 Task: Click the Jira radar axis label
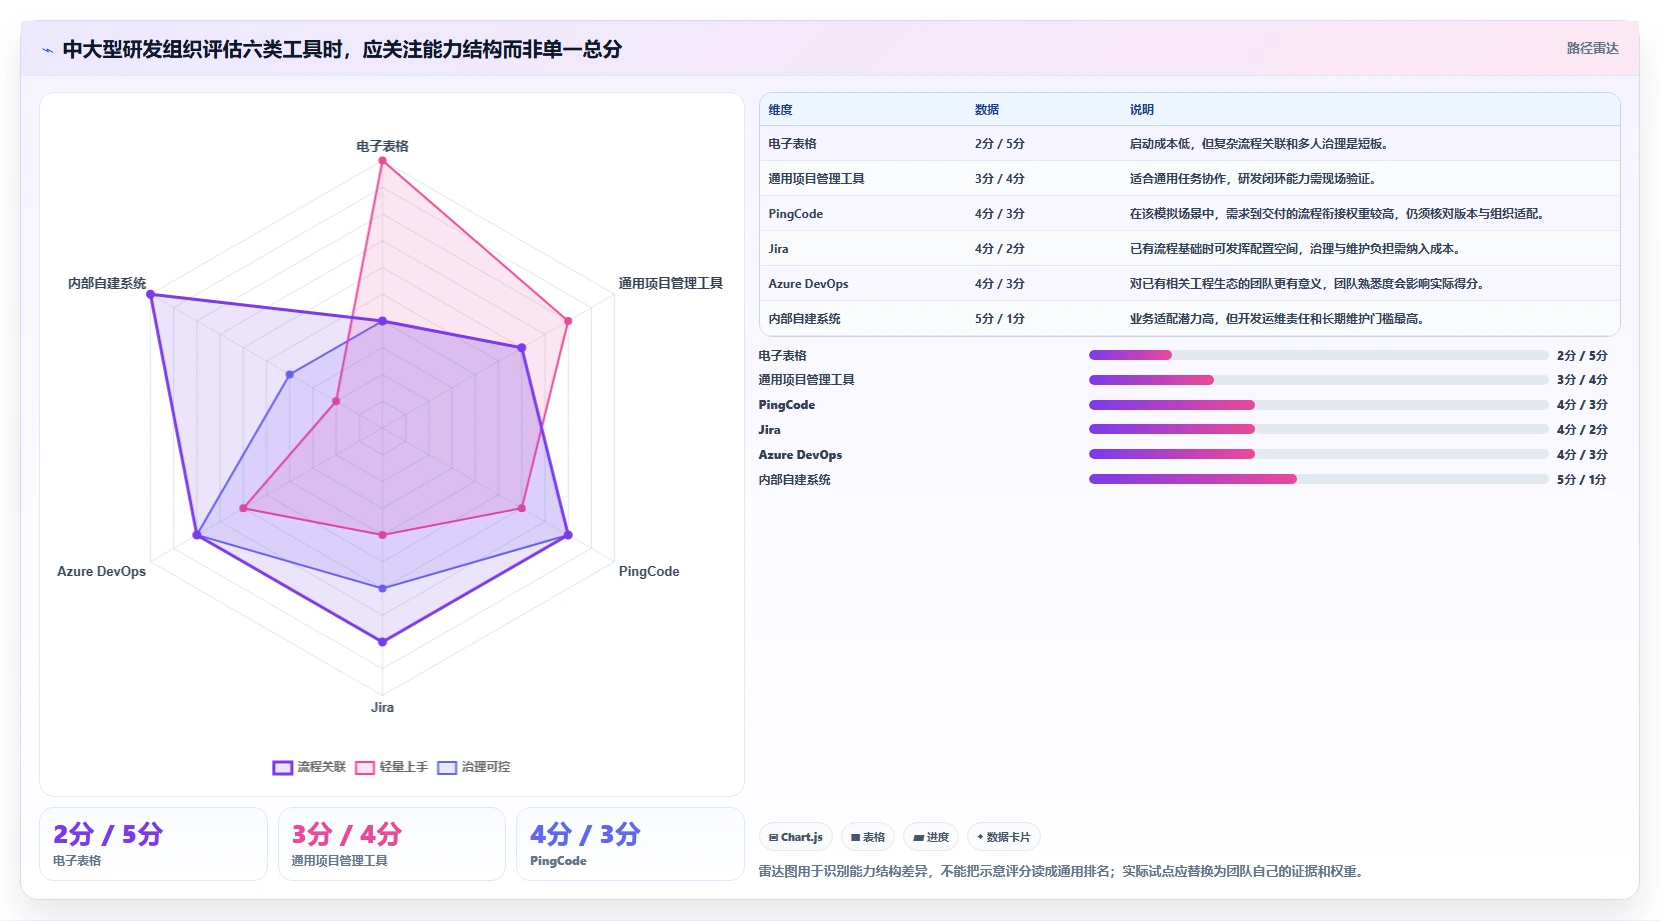(382, 707)
